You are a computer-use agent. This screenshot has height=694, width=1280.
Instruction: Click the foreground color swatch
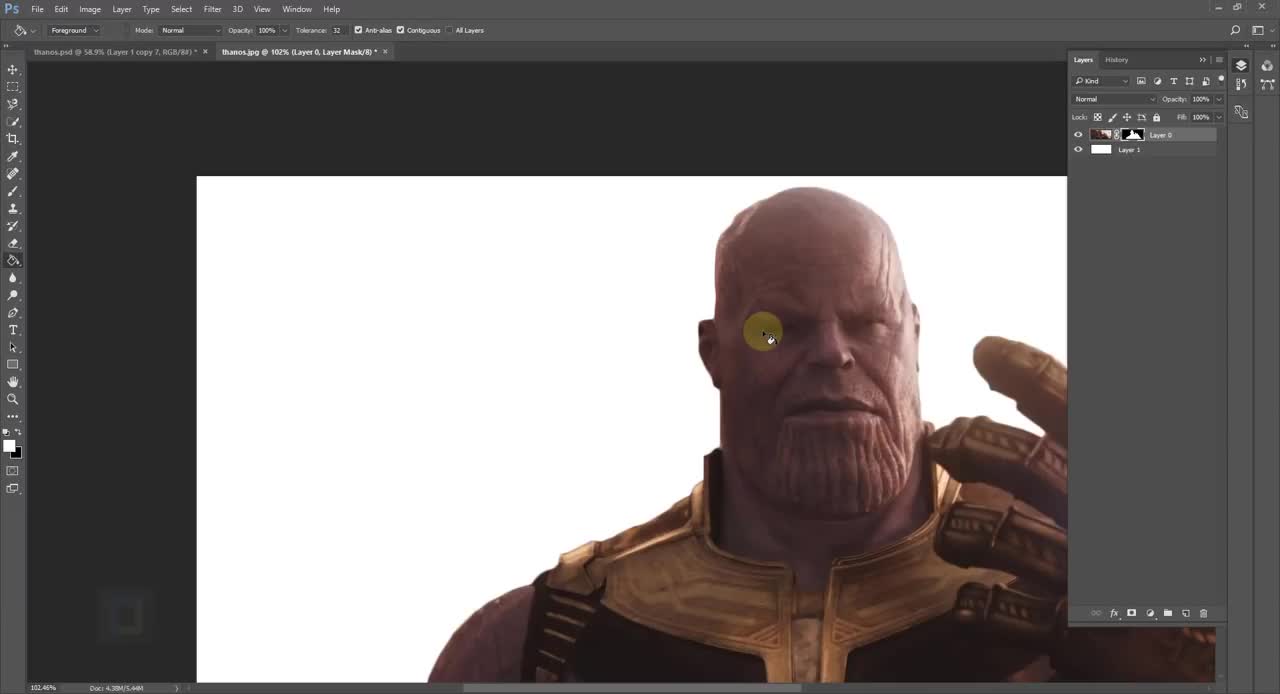(x=9, y=446)
